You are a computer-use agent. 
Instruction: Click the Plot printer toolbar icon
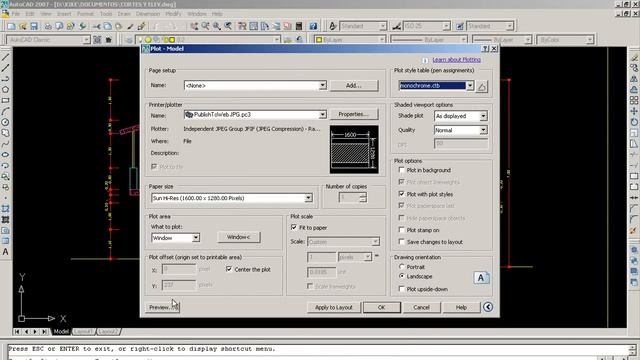click(x=48, y=26)
